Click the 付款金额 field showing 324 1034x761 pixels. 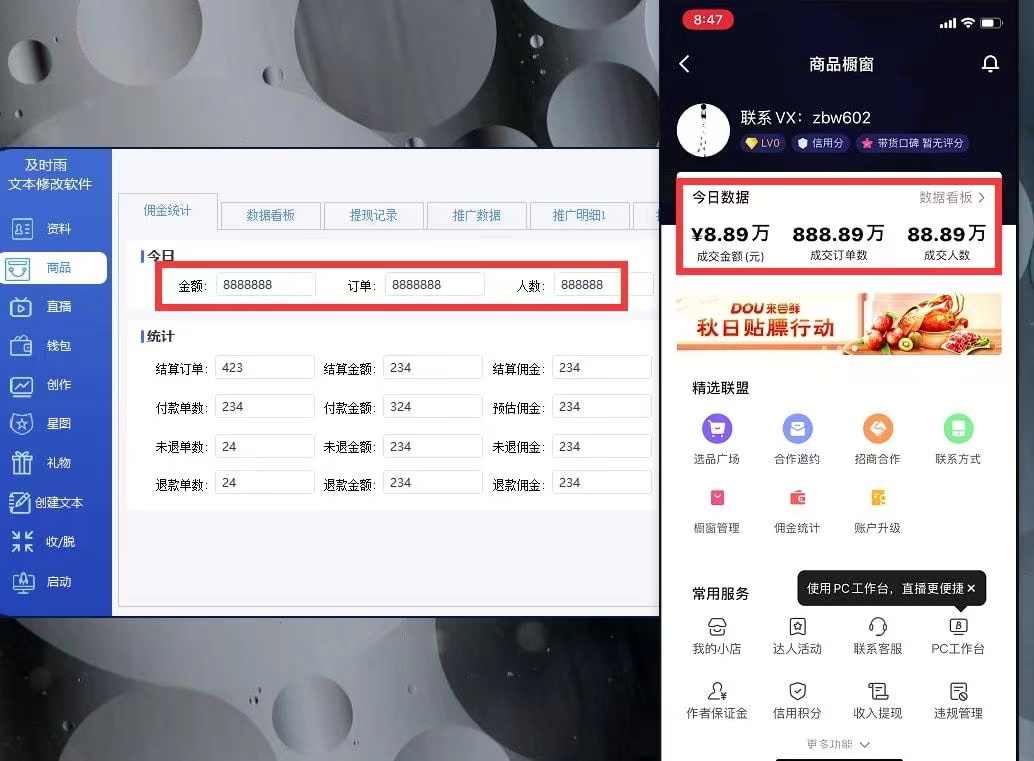coord(433,407)
